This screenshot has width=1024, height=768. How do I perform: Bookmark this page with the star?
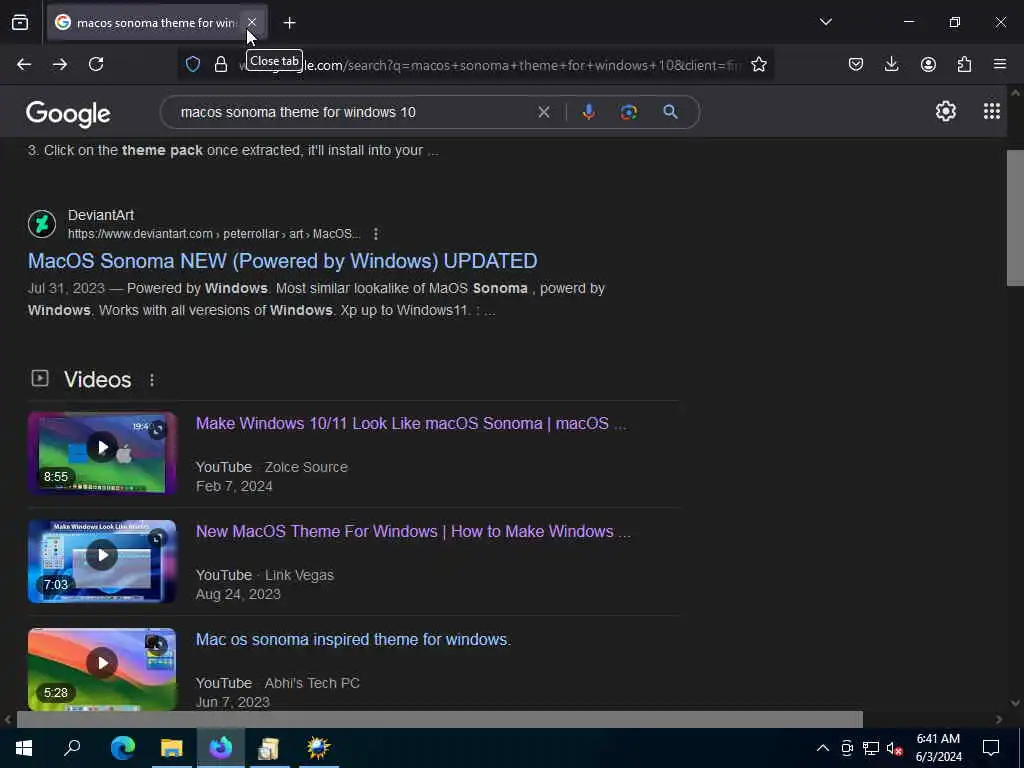pyautogui.click(x=758, y=64)
